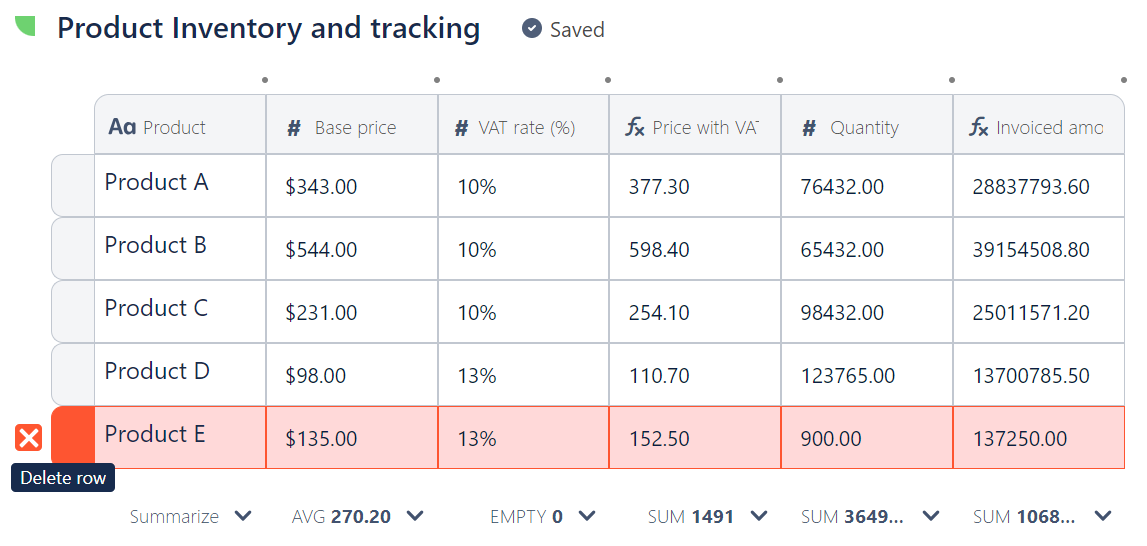The height and width of the screenshot is (546, 1147).
Task: Click the 13% VAT cell for Product D
Action: pos(477,376)
